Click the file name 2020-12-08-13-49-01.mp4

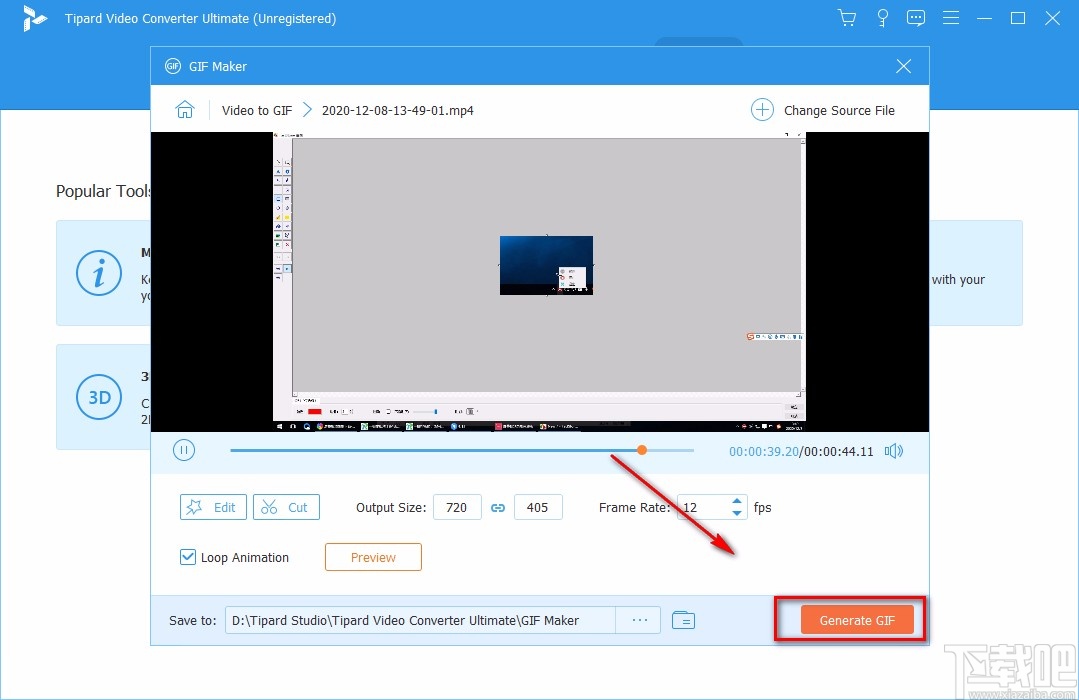click(398, 110)
